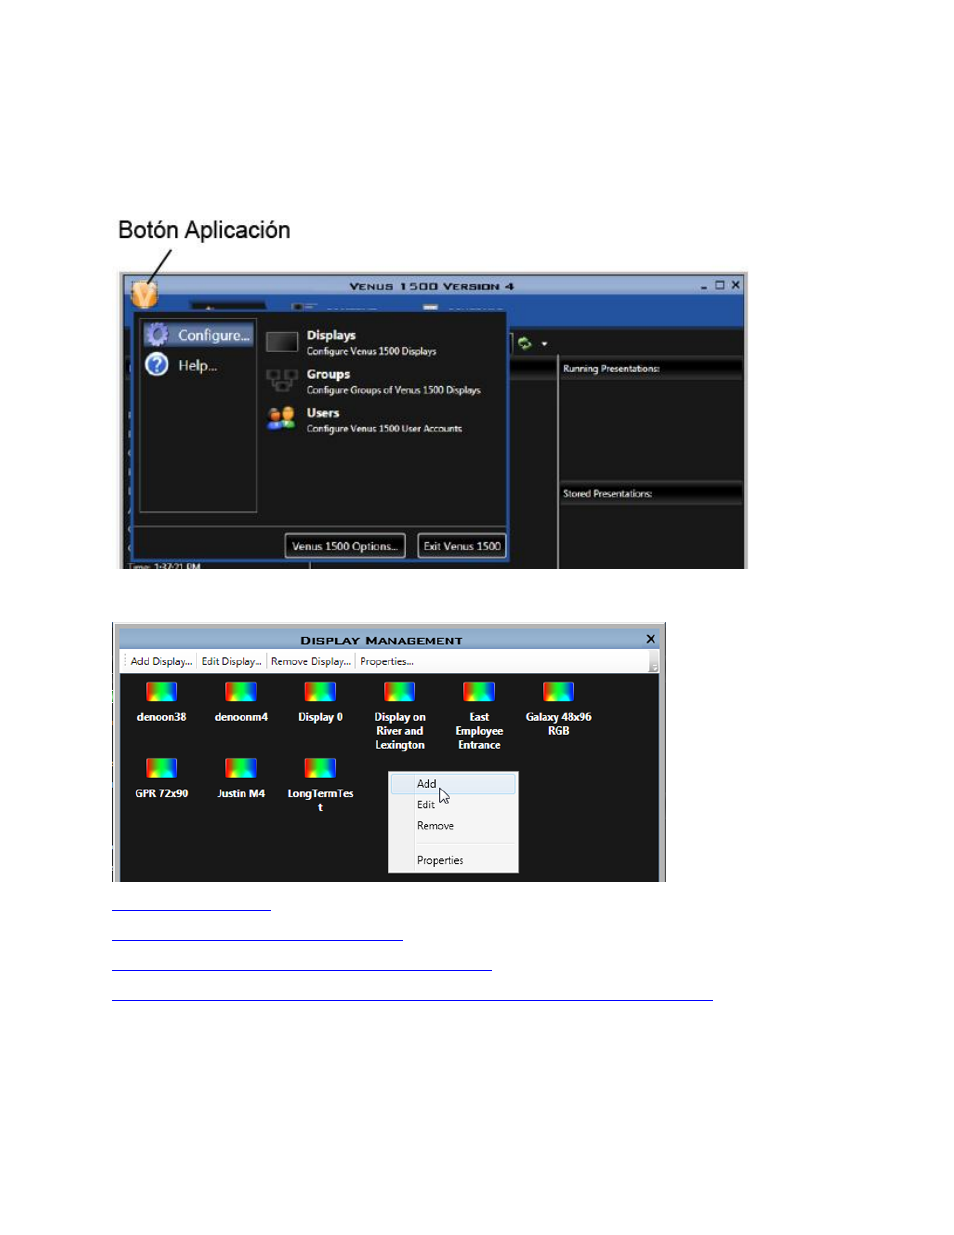Click the Exit Venus 1500 button
The height and width of the screenshot is (1235, 954).
point(461,546)
